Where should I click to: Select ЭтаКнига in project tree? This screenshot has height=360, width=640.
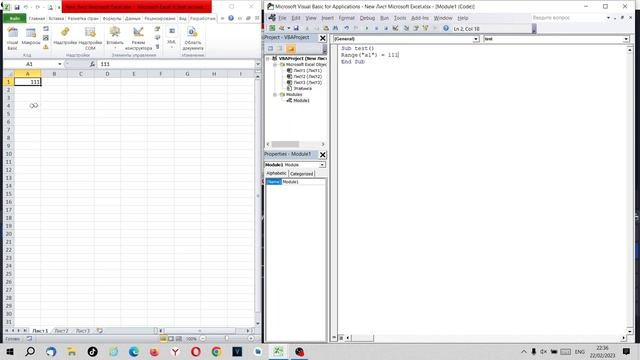302,89
